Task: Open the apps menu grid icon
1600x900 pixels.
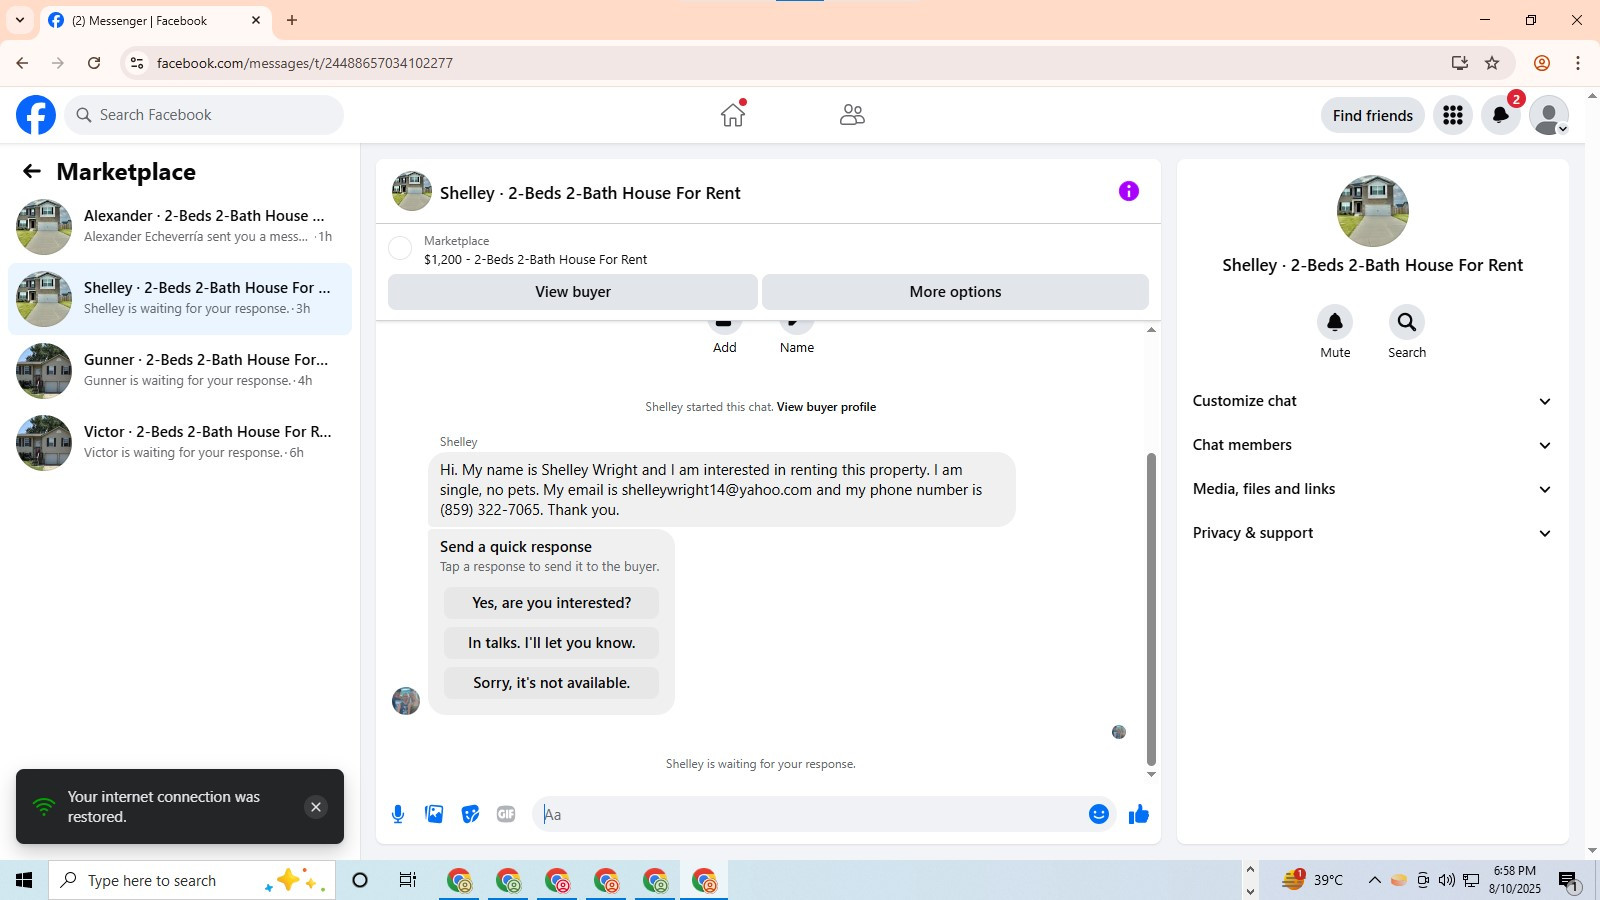Action: pos(1453,115)
